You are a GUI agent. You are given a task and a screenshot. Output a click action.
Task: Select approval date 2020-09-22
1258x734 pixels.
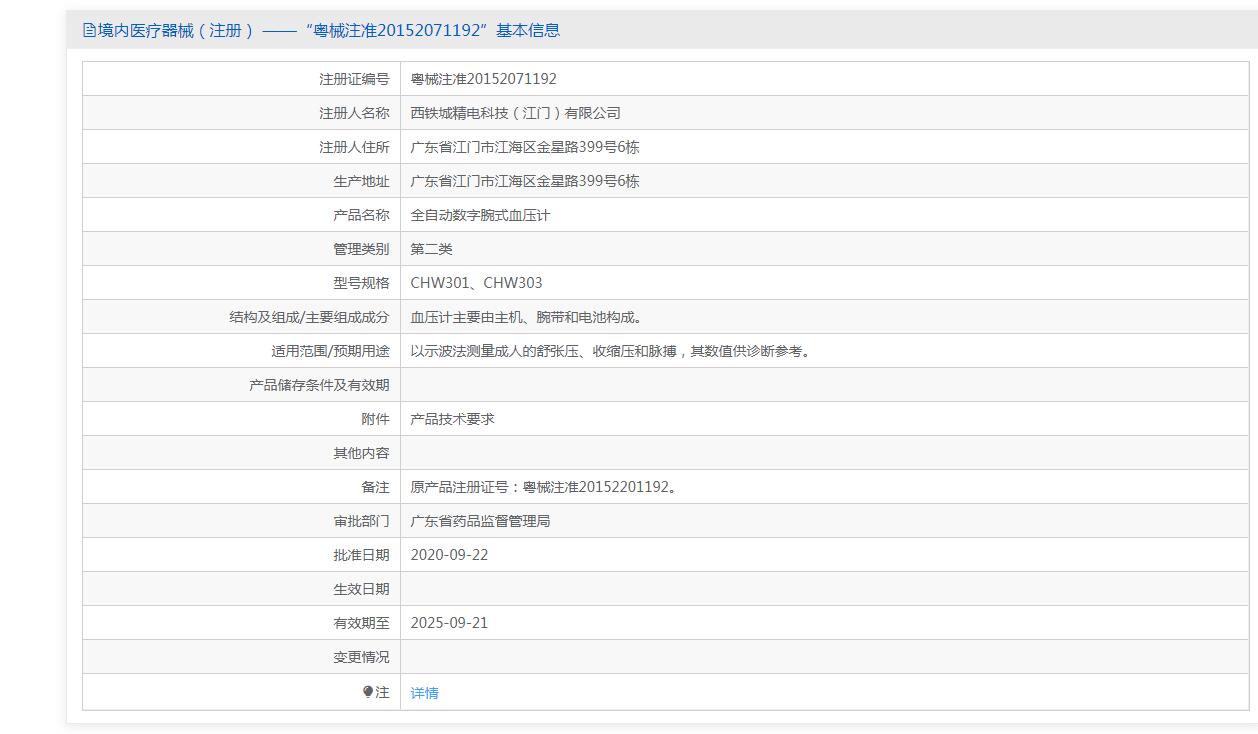click(450, 555)
